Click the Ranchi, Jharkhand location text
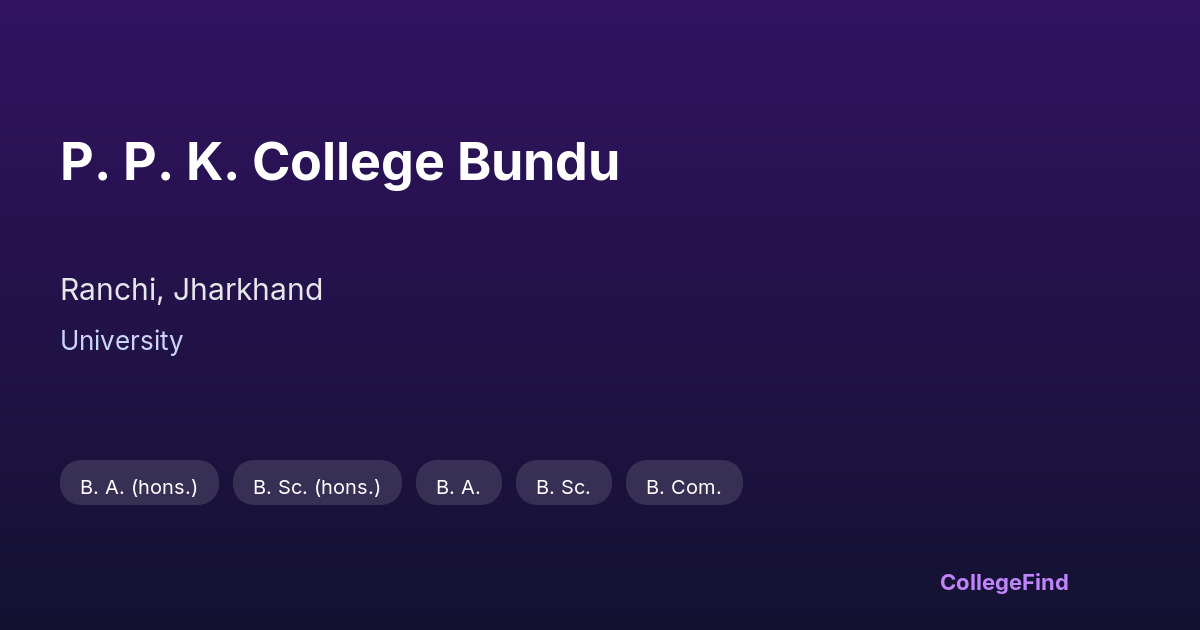 [x=191, y=290]
